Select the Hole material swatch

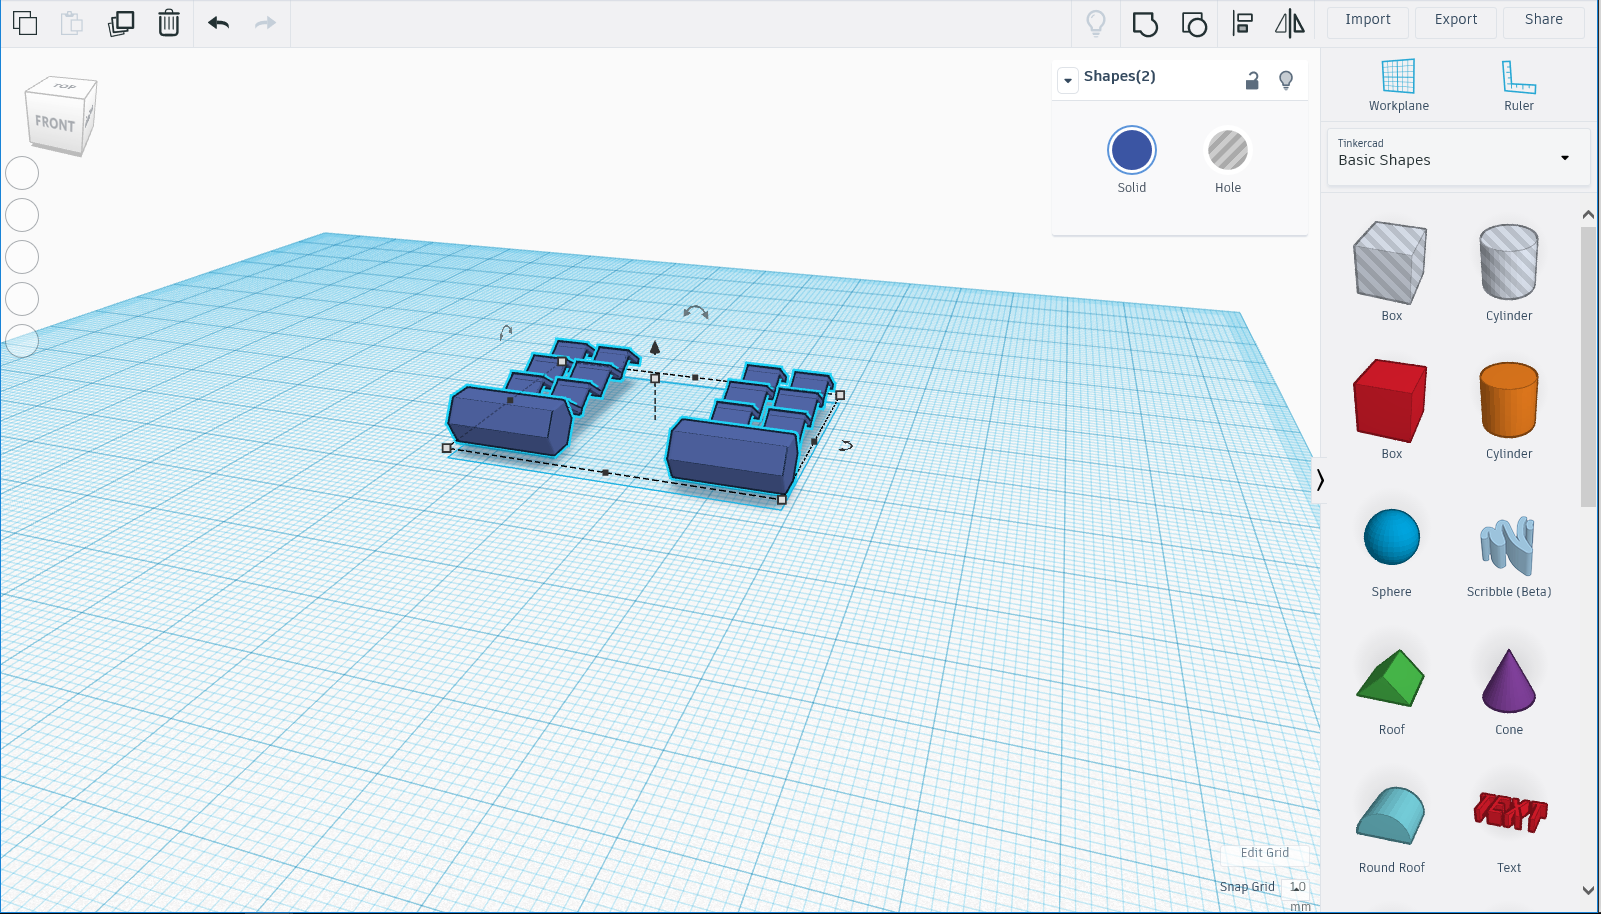click(x=1227, y=150)
